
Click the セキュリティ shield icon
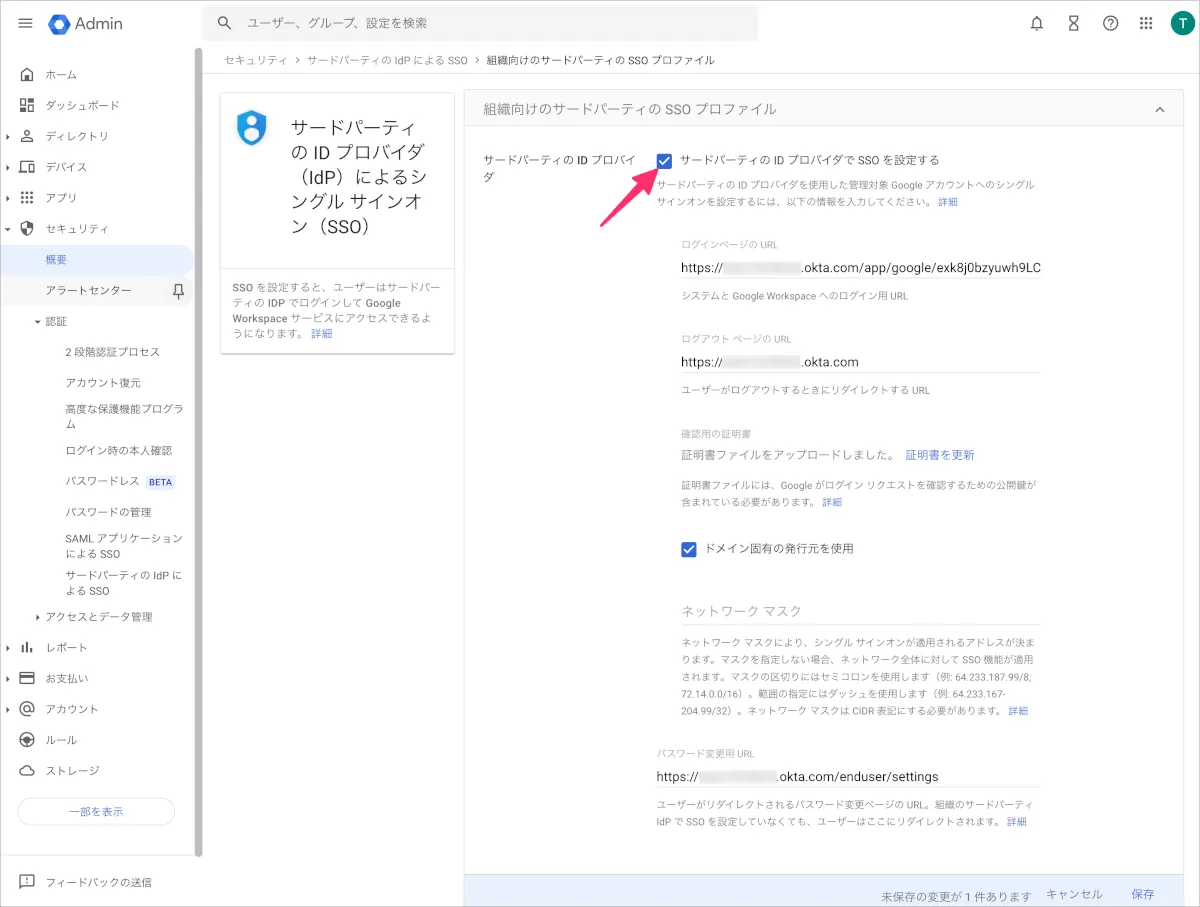point(27,229)
